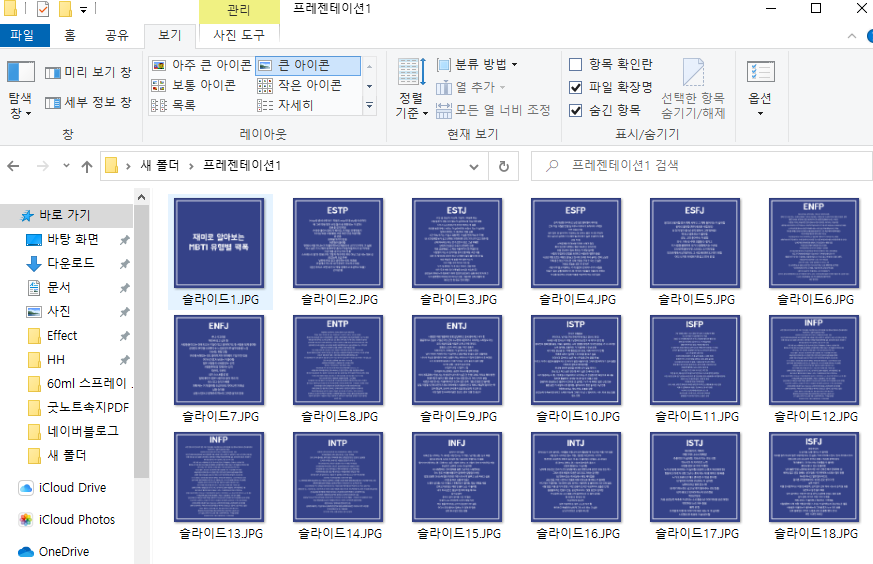Open 옵션 folder options
The width and height of the screenshot is (873, 564).
pyautogui.click(x=760, y=89)
